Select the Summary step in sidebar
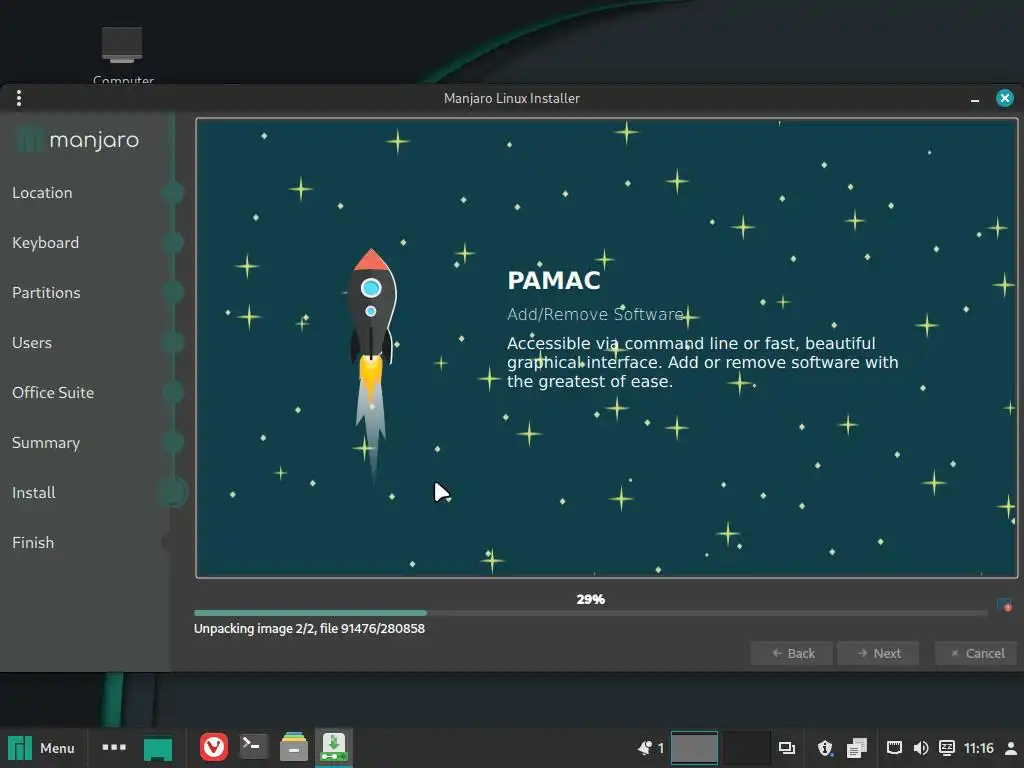1024x768 pixels. (x=46, y=442)
